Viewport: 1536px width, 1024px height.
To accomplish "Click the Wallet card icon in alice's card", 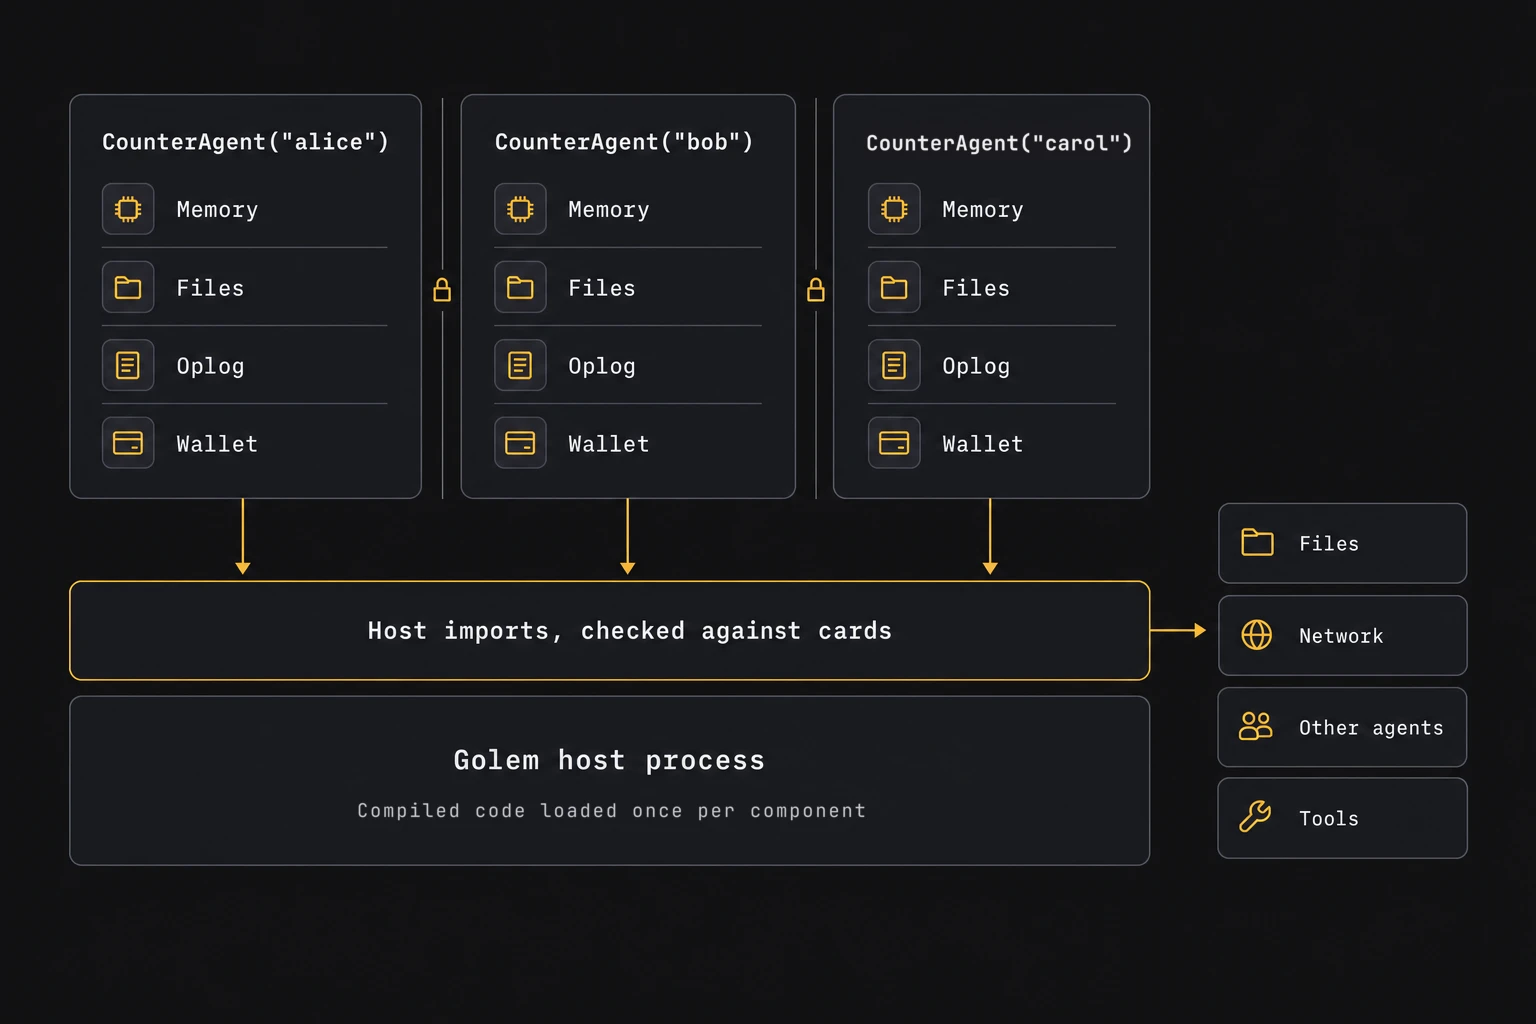I will [128, 443].
